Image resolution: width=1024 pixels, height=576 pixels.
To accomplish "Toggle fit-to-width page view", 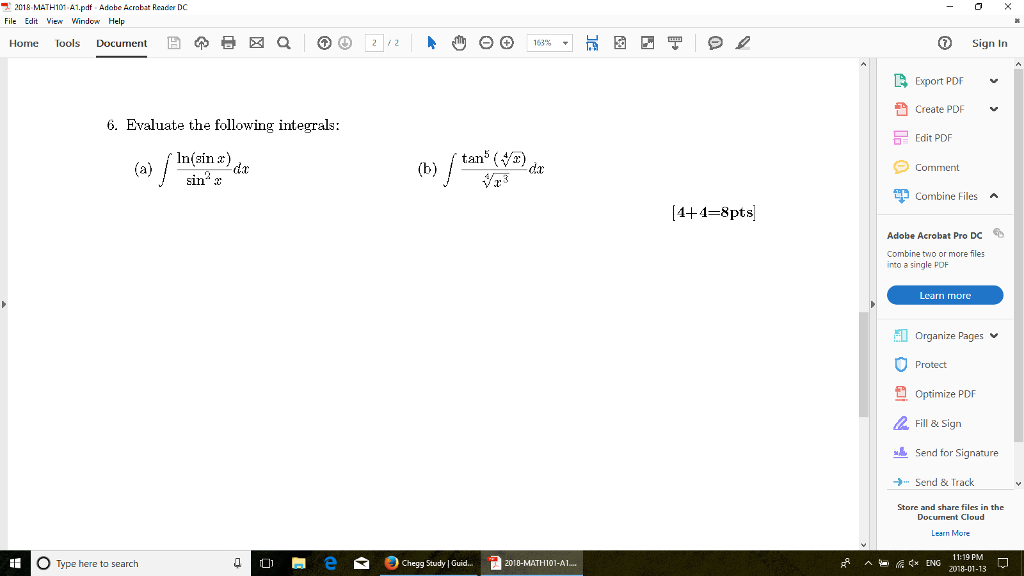I will tap(592, 43).
